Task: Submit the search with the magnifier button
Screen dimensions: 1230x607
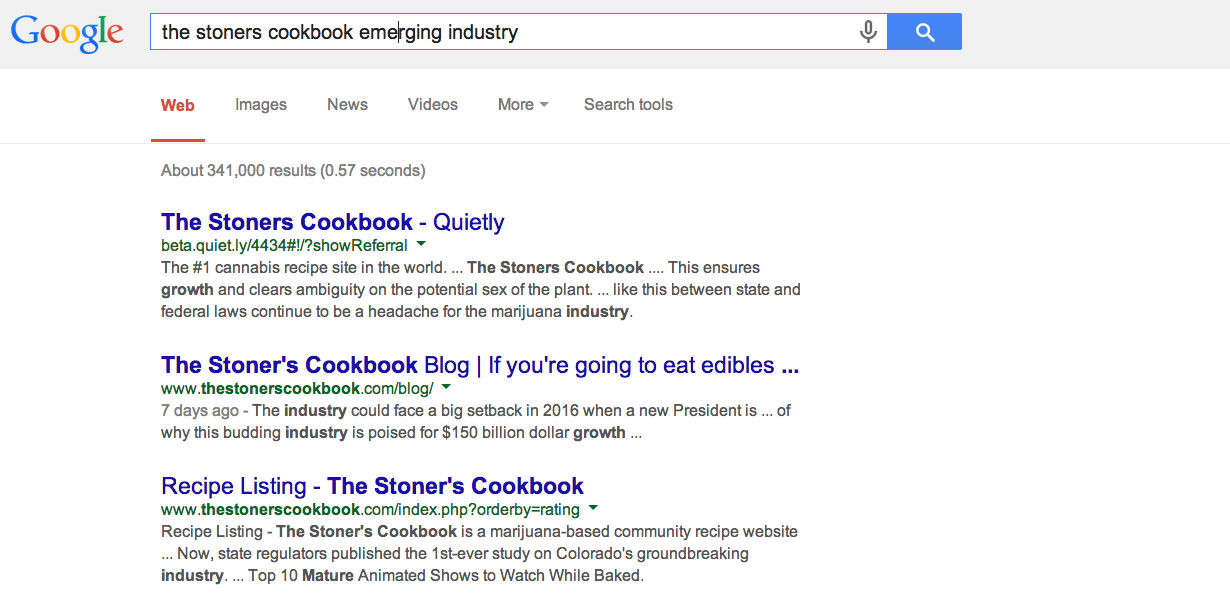Action: click(x=924, y=32)
